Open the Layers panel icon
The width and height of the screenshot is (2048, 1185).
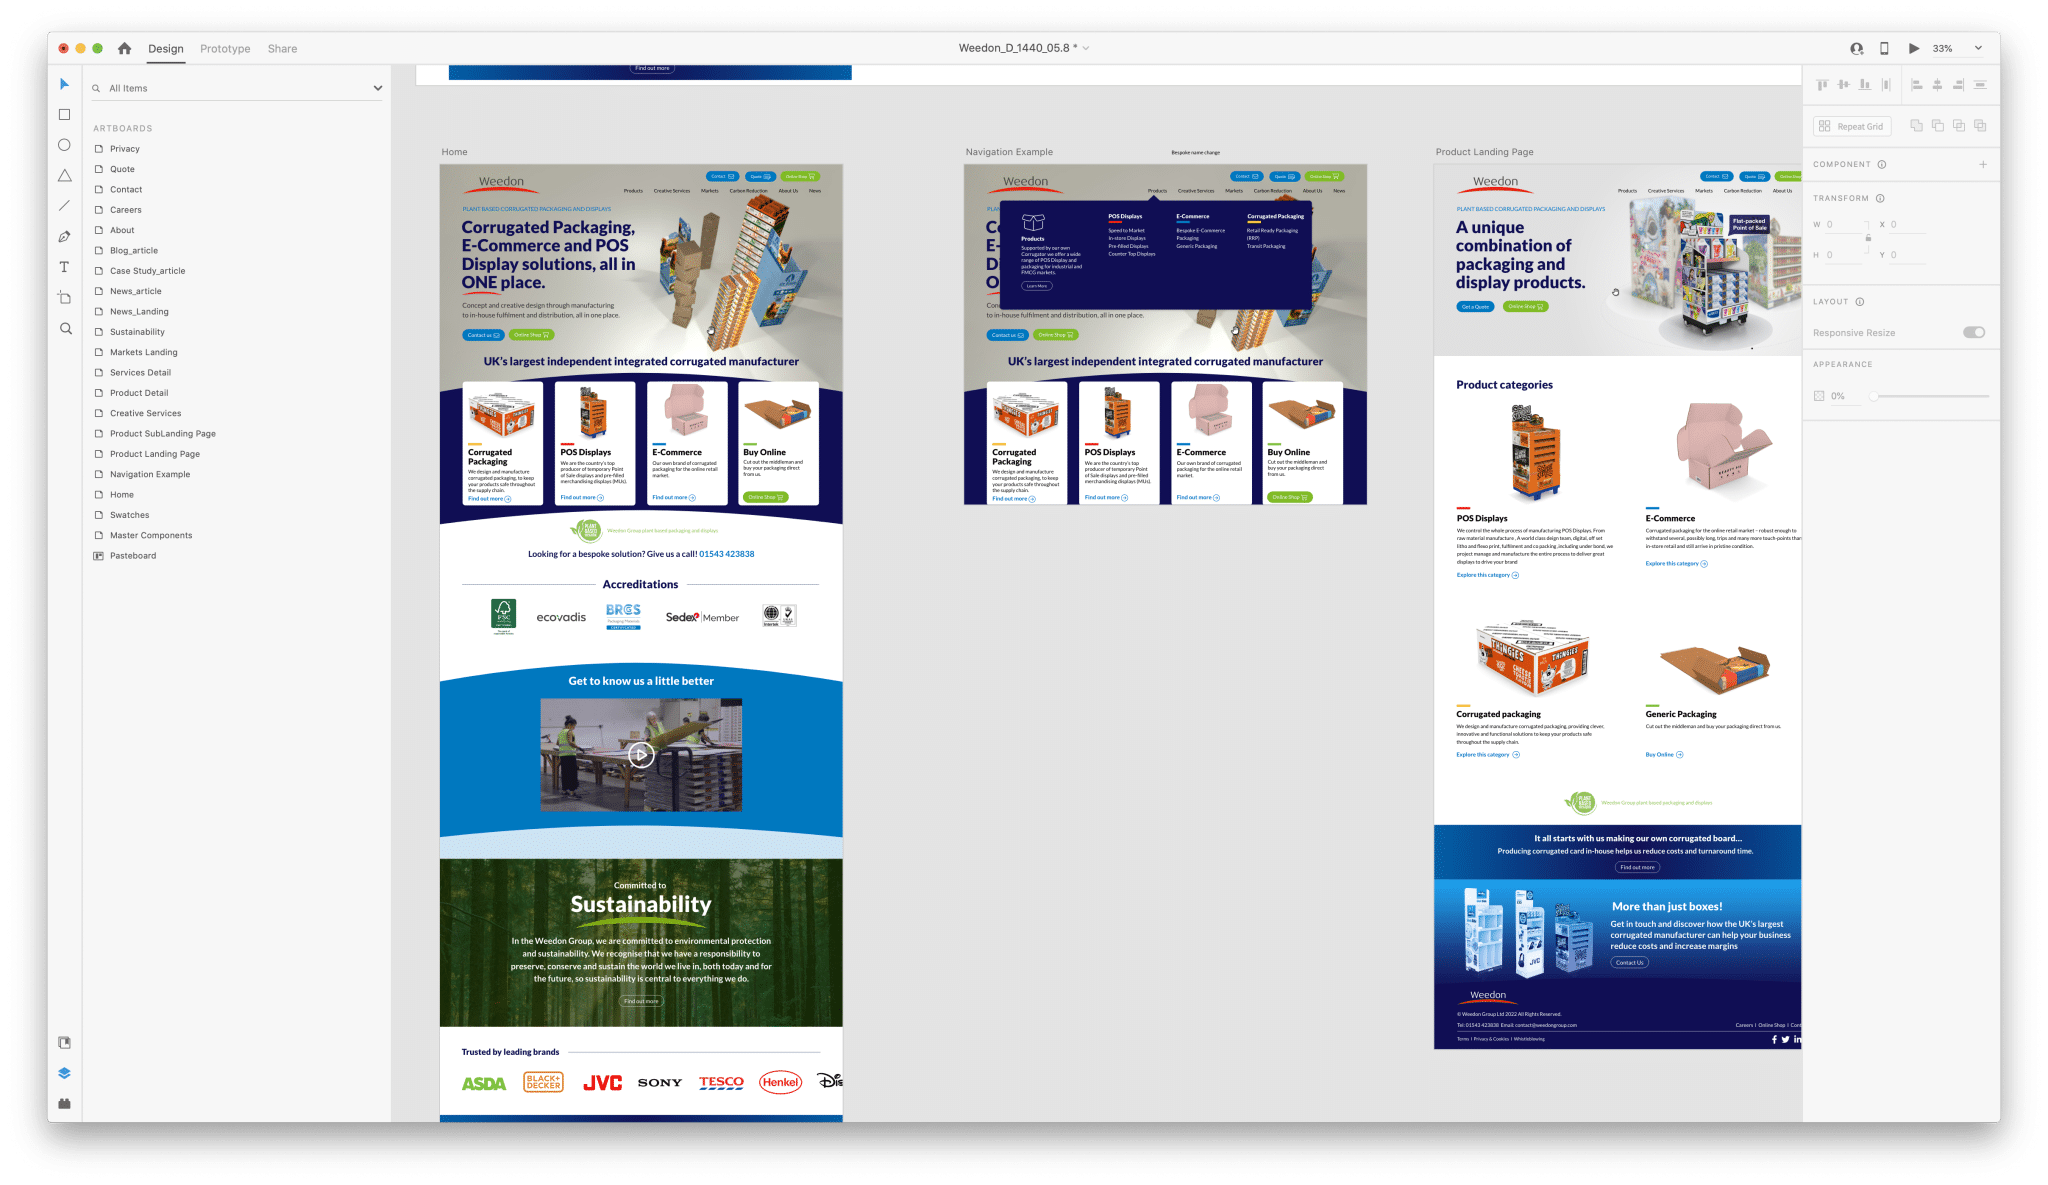(64, 1073)
